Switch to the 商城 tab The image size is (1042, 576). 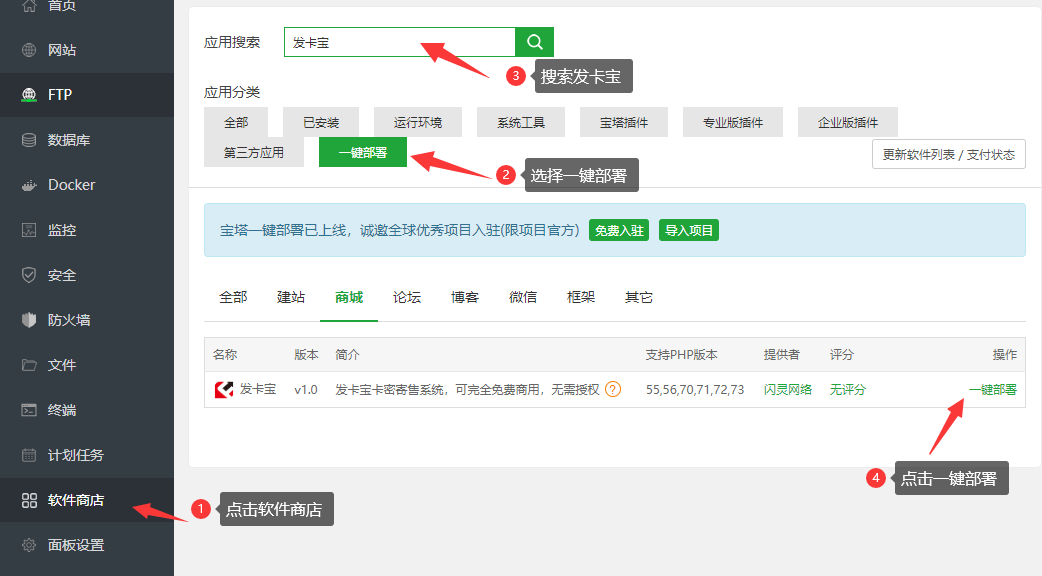pyautogui.click(x=349, y=297)
